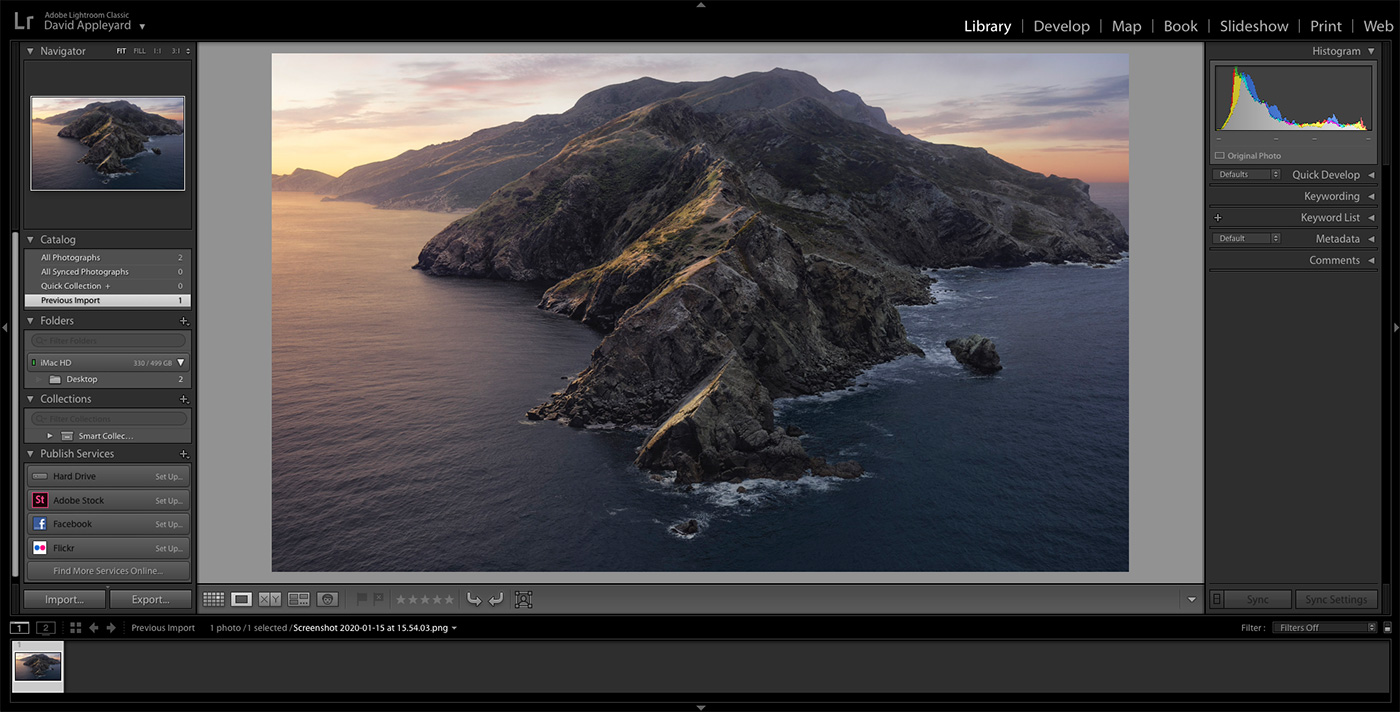
Task: Add new folder with Folders plus icon
Action: click(183, 321)
